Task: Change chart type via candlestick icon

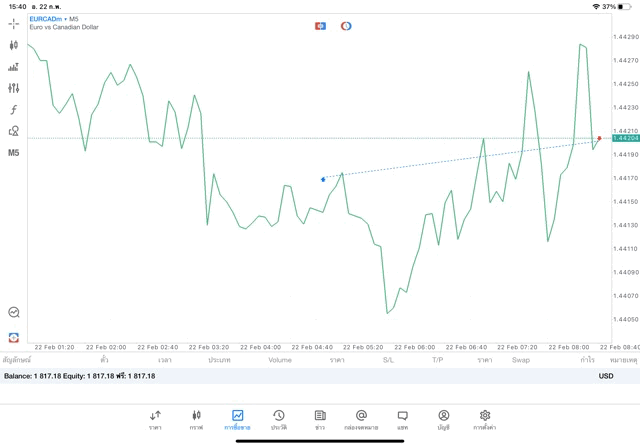Action: click(x=14, y=45)
